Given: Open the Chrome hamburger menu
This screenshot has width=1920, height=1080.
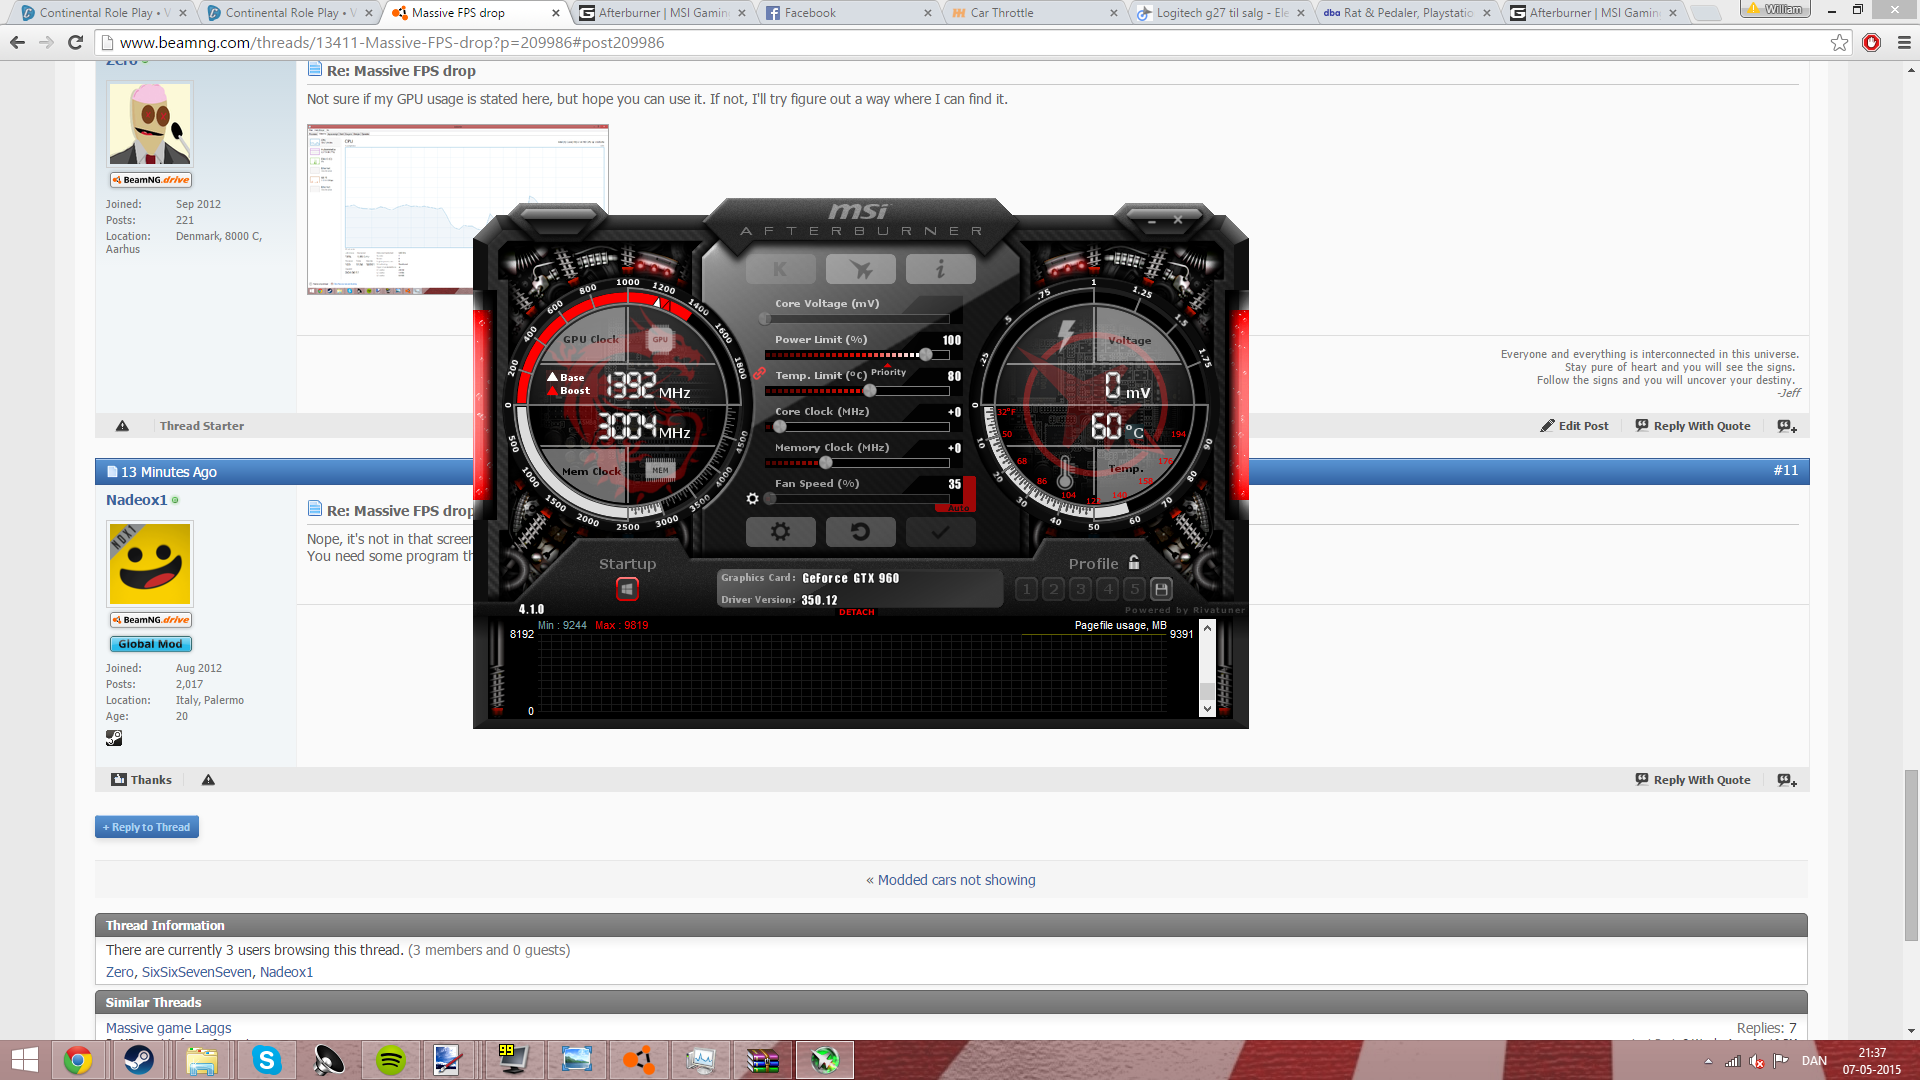Looking at the screenshot, I should pyautogui.click(x=1904, y=42).
